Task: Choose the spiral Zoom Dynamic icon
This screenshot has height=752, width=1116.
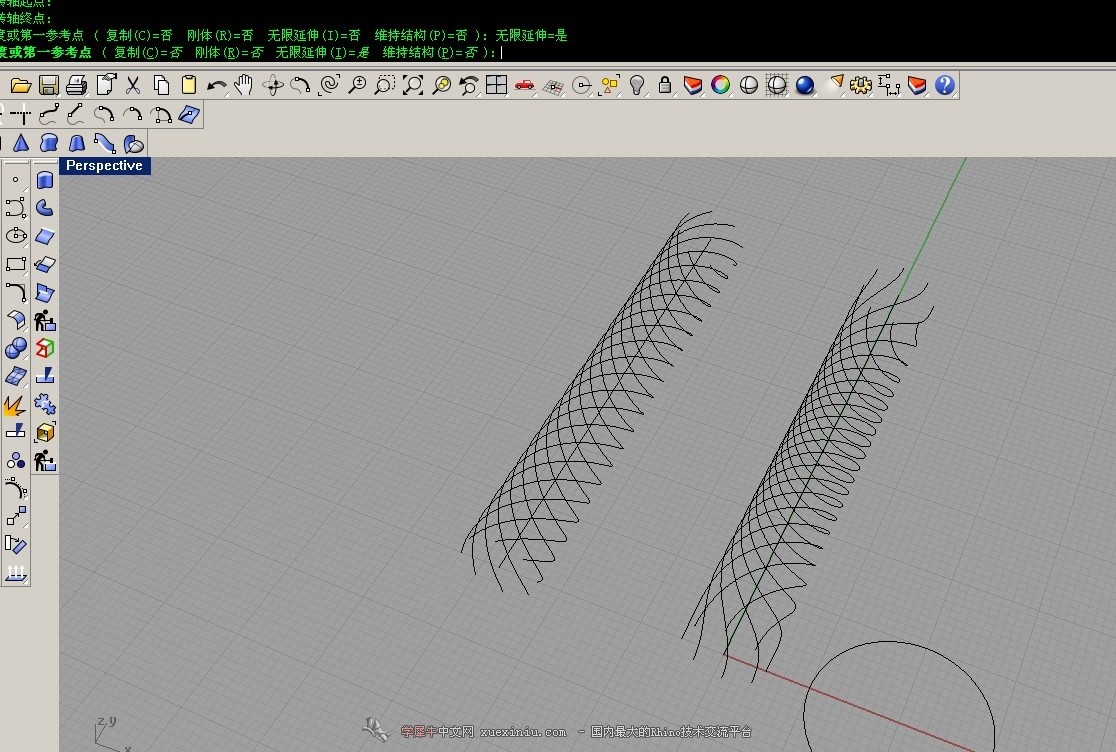Action: point(329,85)
